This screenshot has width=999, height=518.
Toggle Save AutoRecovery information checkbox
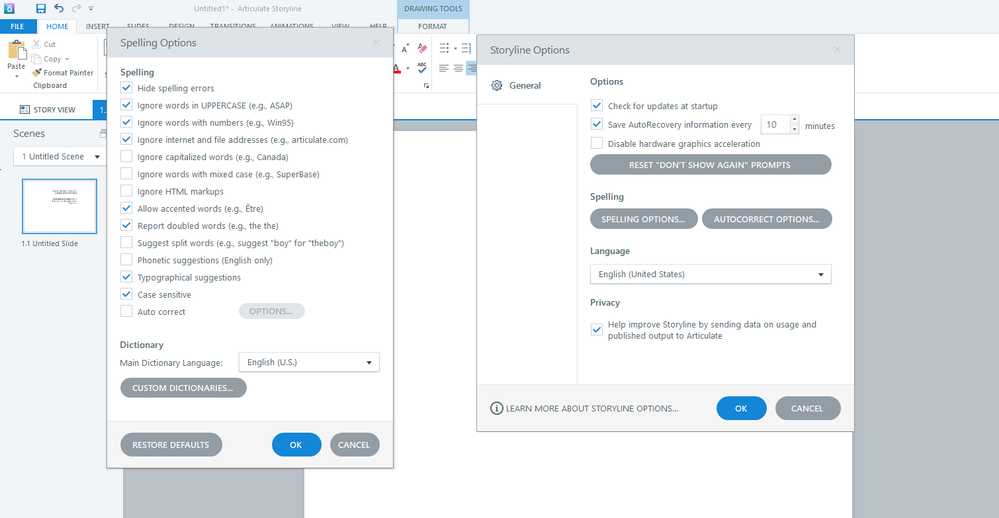(596, 124)
